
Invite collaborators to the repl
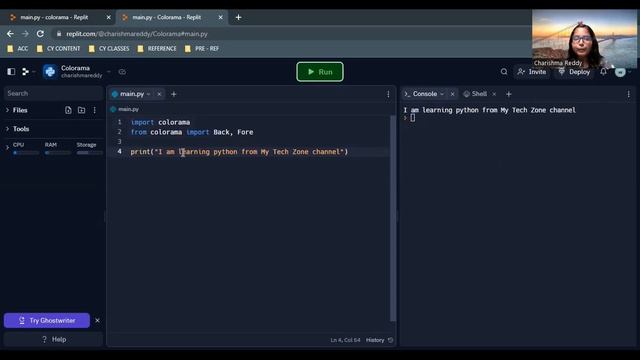pyautogui.click(x=532, y=72)
